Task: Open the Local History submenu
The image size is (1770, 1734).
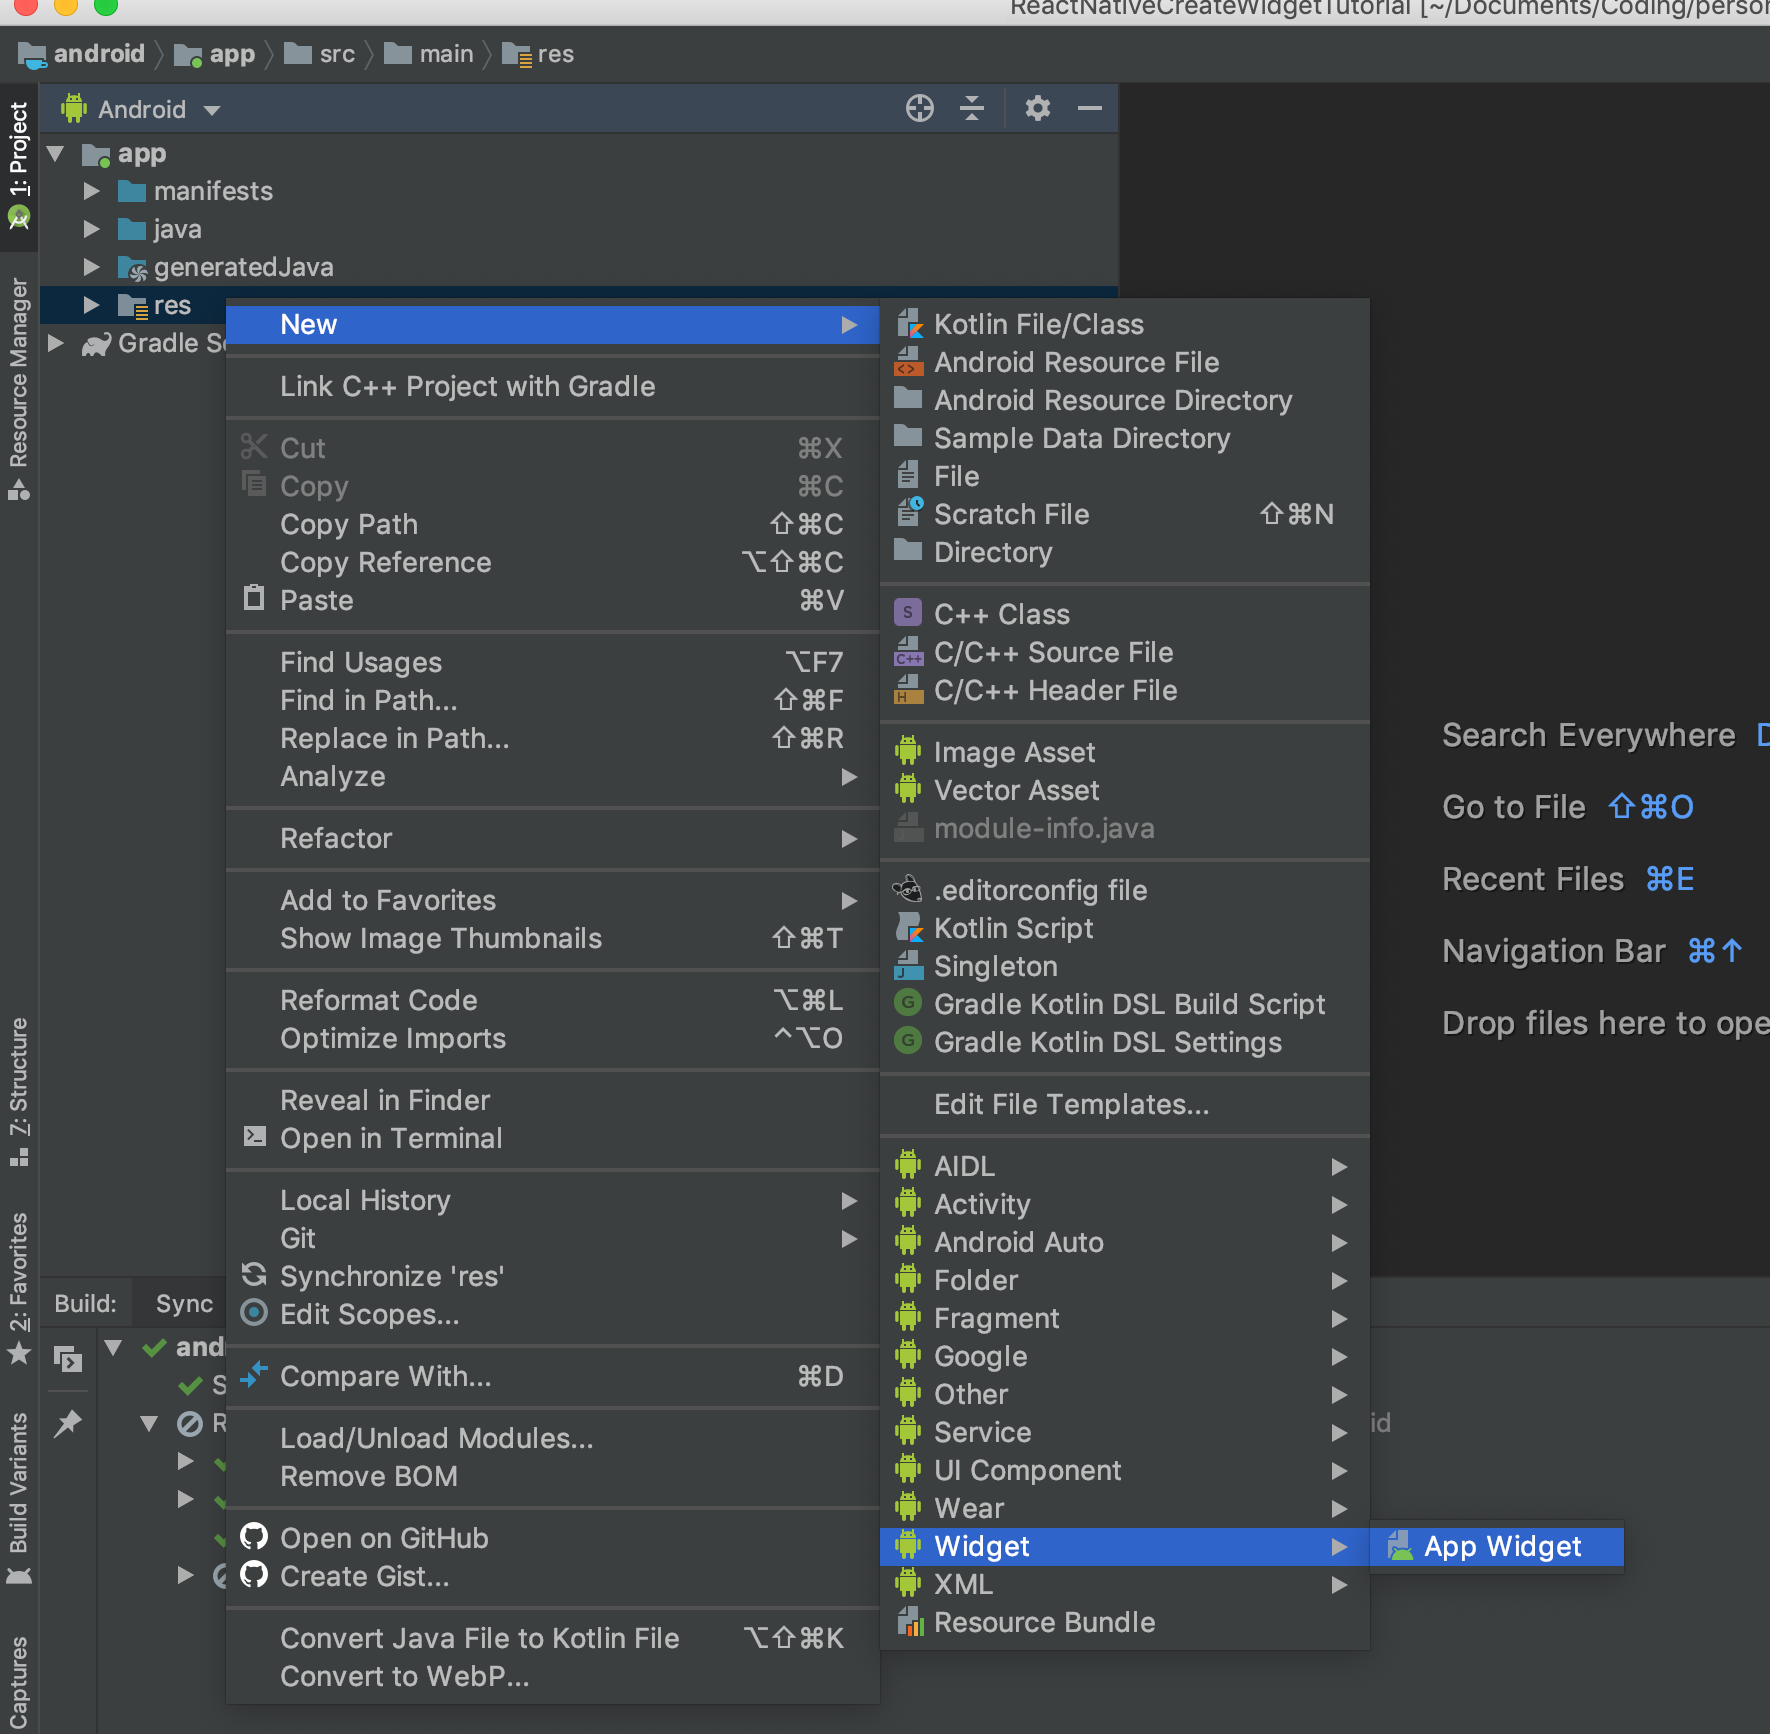Action: click(553, 1200)
